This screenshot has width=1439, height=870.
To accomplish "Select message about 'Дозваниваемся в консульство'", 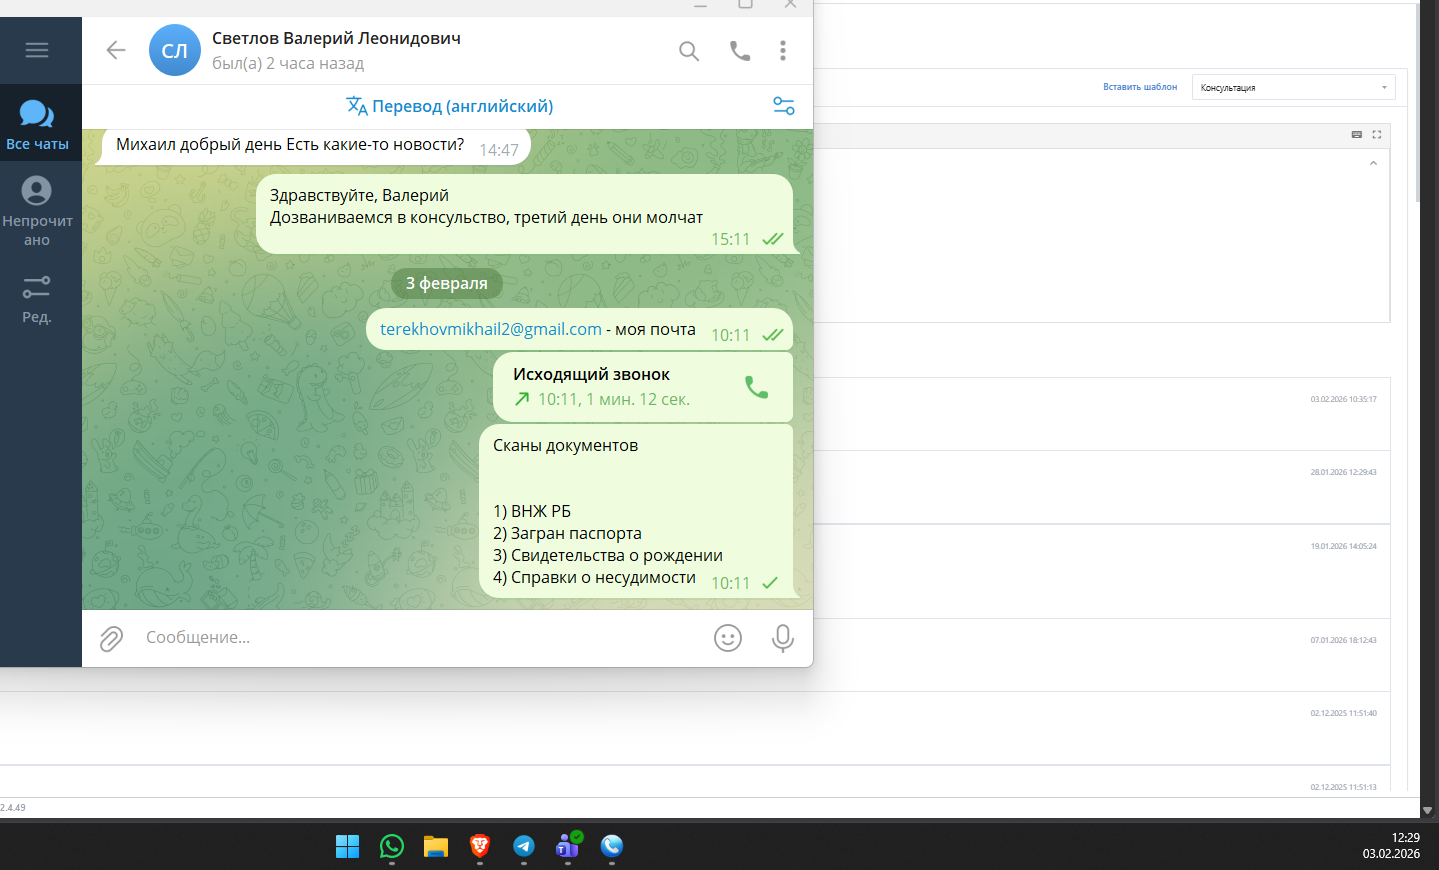I will (x=524, y=214).
